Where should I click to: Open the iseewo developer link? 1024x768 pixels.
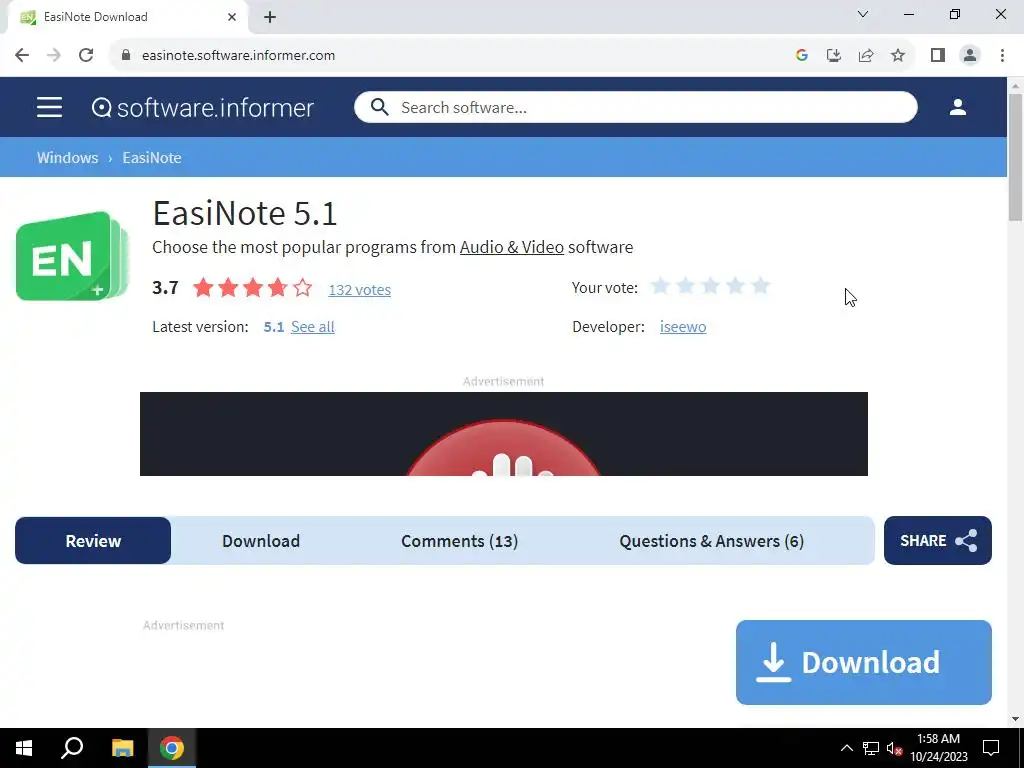click(x=682, y=327)
